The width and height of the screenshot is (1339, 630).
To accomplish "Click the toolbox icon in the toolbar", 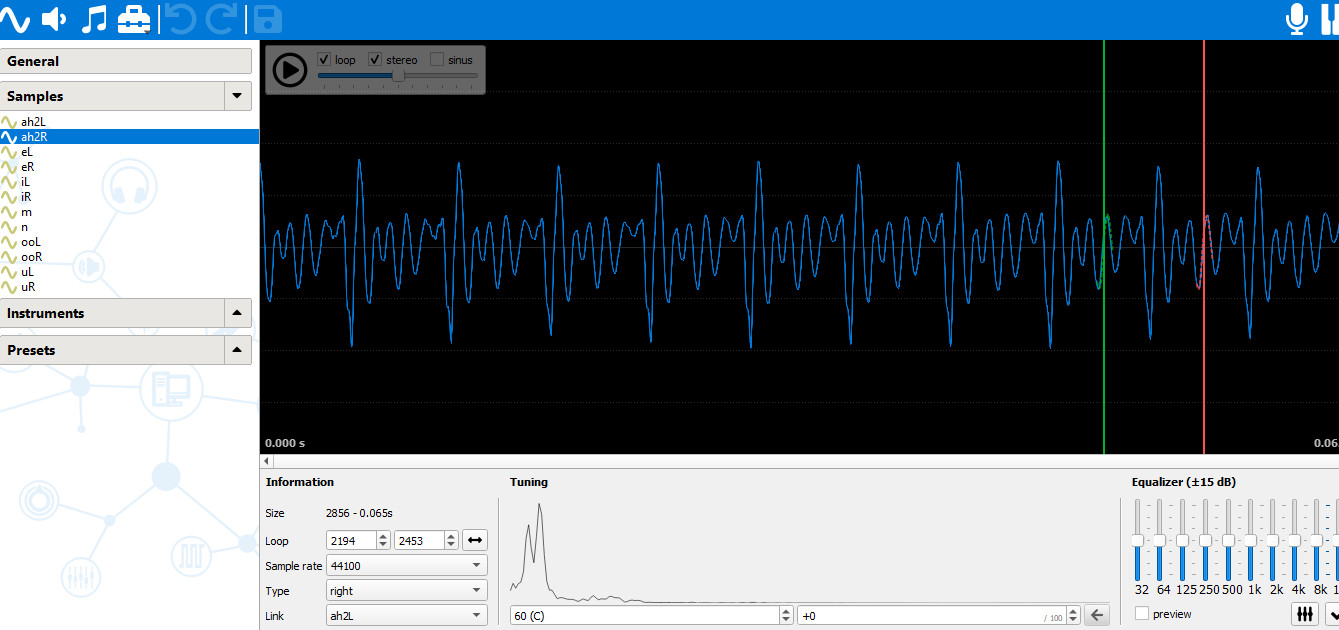I will (134, 17).
